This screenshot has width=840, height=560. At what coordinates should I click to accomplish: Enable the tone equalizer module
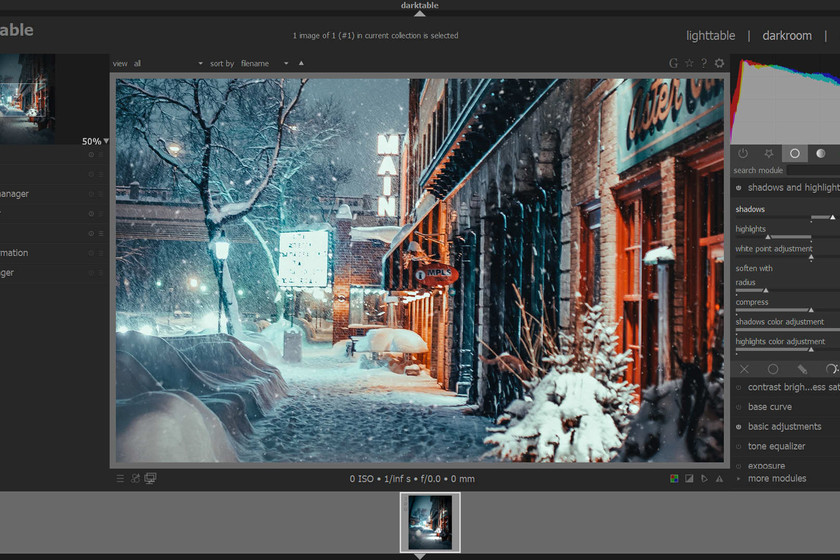[739, 447]
